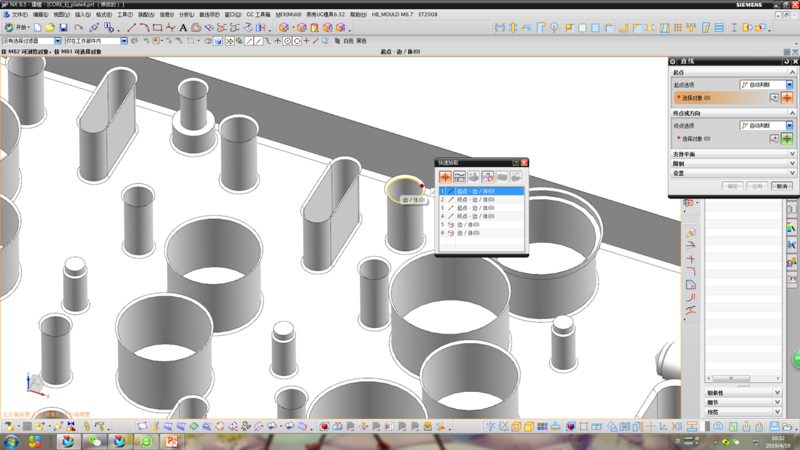This screenshot has height=450, width=800.
Task: Select the construction objects filter in Quick Pick
Action: click(459, 177)
